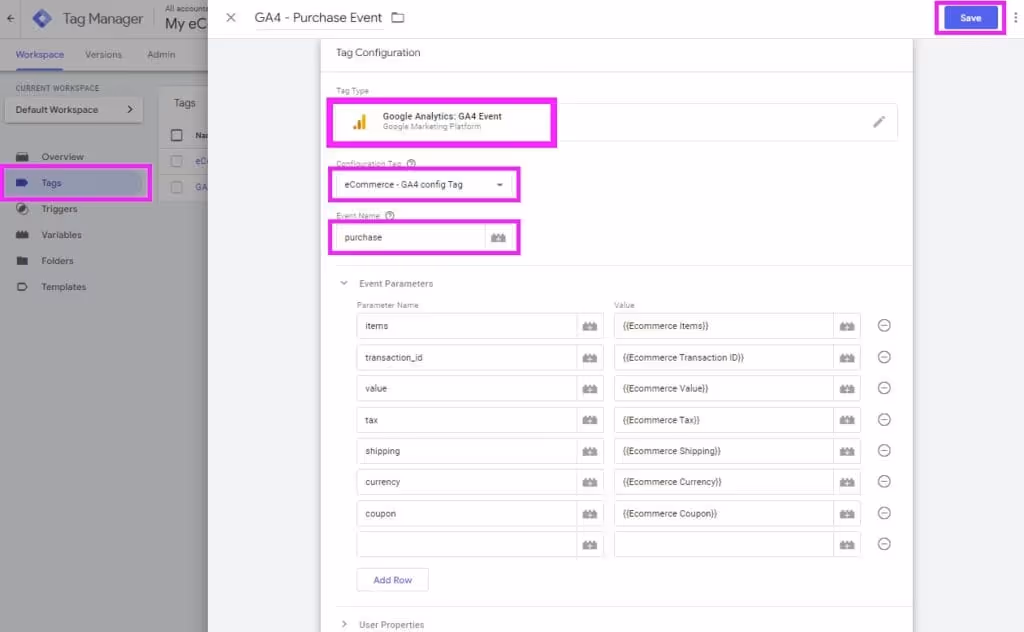Remove the coupon parameter row
This screenshot has width=1024, height=632.
click(884, 513)
